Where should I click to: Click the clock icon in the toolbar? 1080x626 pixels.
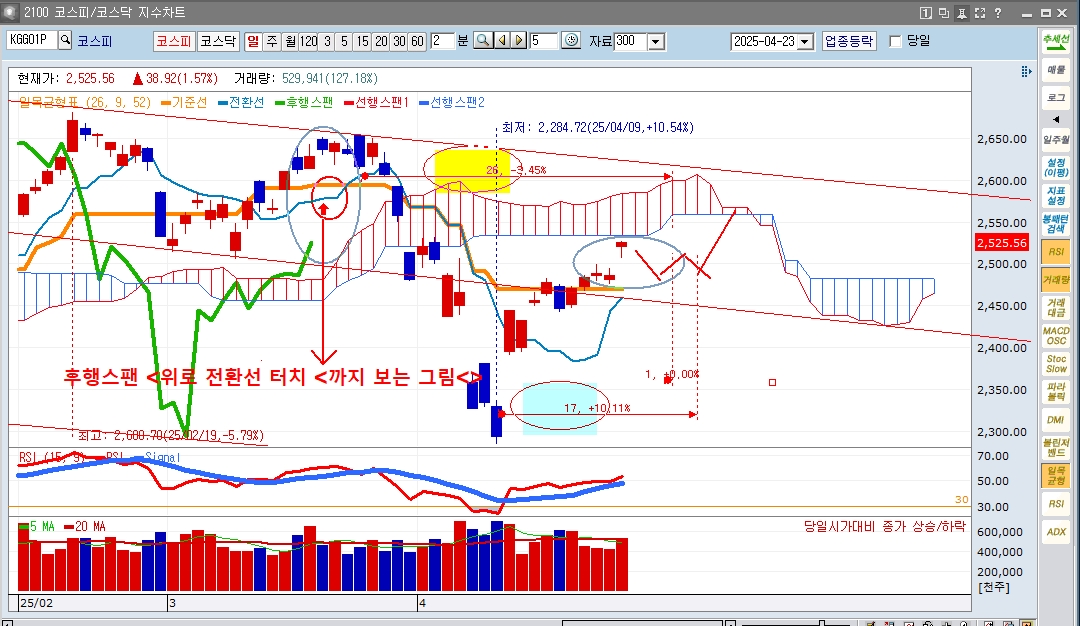click(x=571, y=41)
